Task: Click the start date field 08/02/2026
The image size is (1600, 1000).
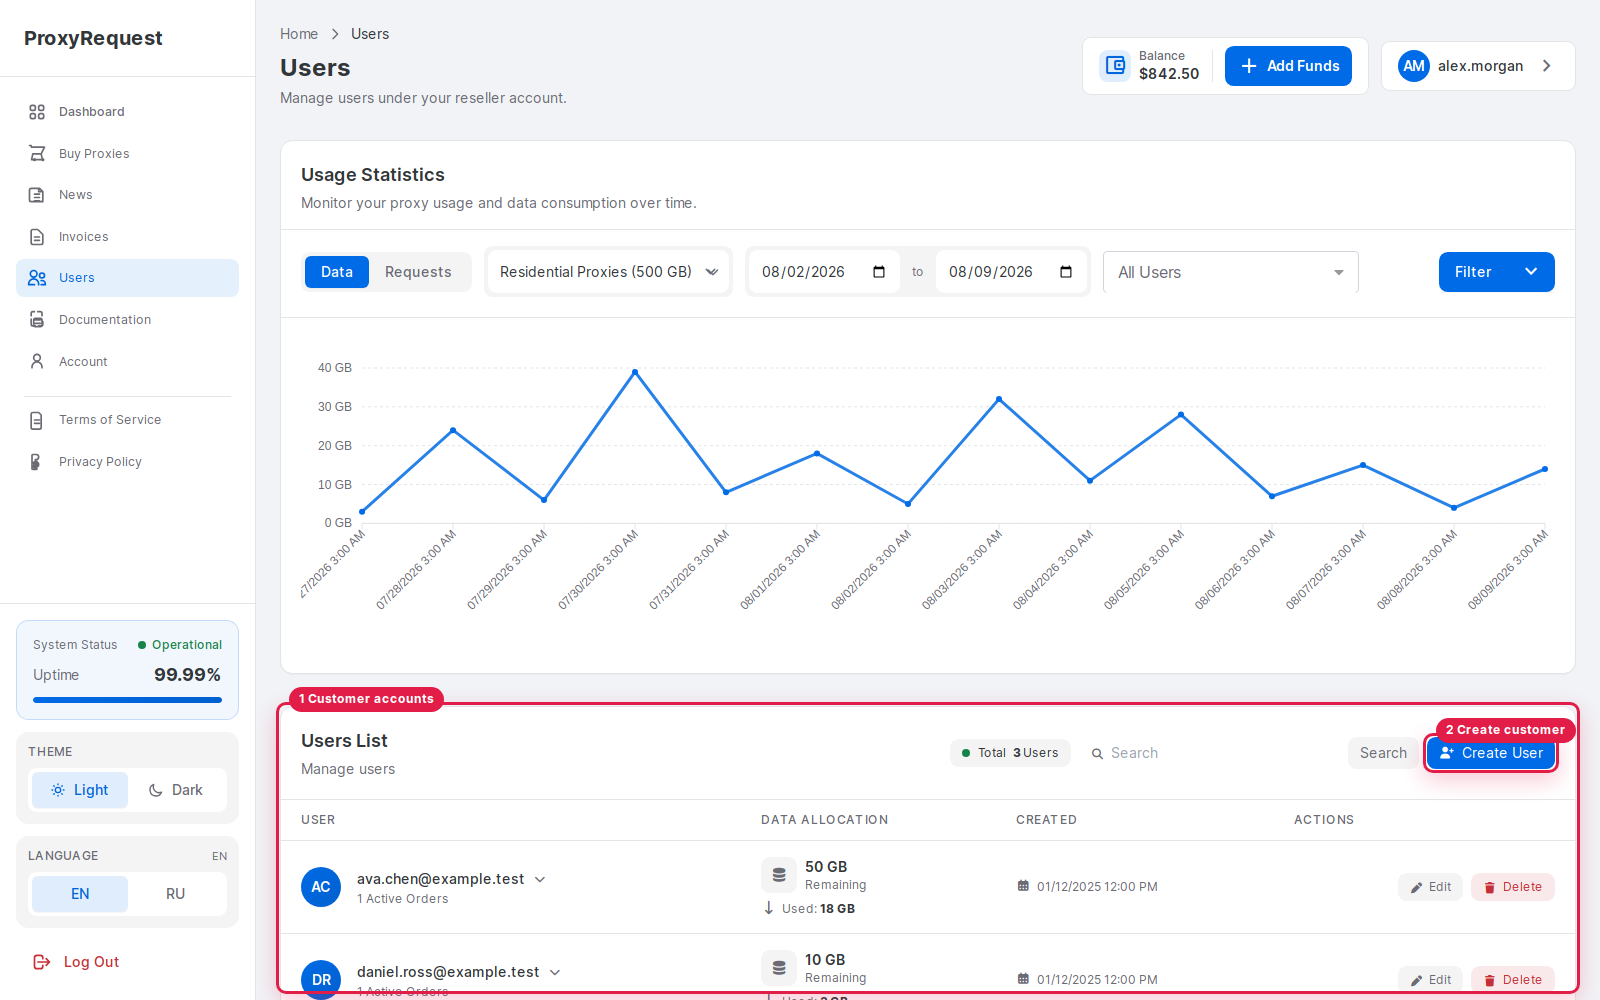Action: (822, 272)
